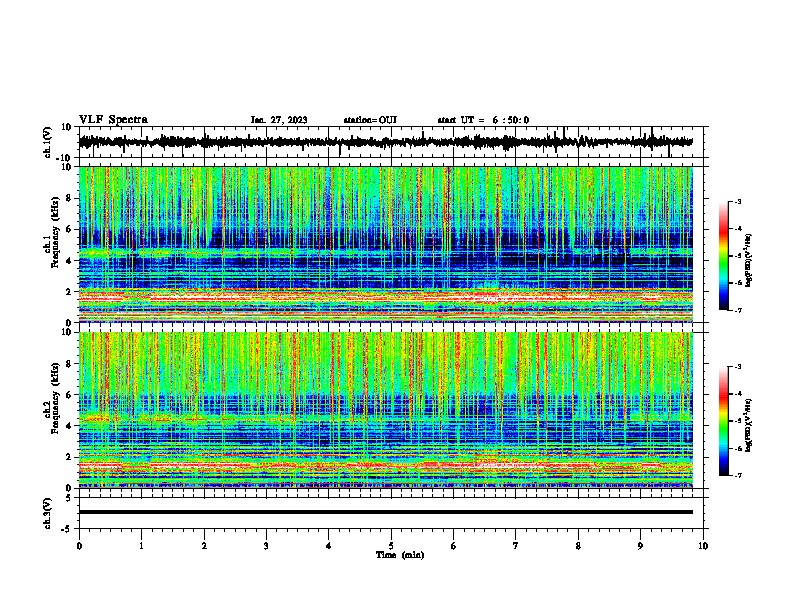The width and height of the screenshot is (792, 612).
Task: Click the "VLF Spectra" title text
Action: [113, 120]
